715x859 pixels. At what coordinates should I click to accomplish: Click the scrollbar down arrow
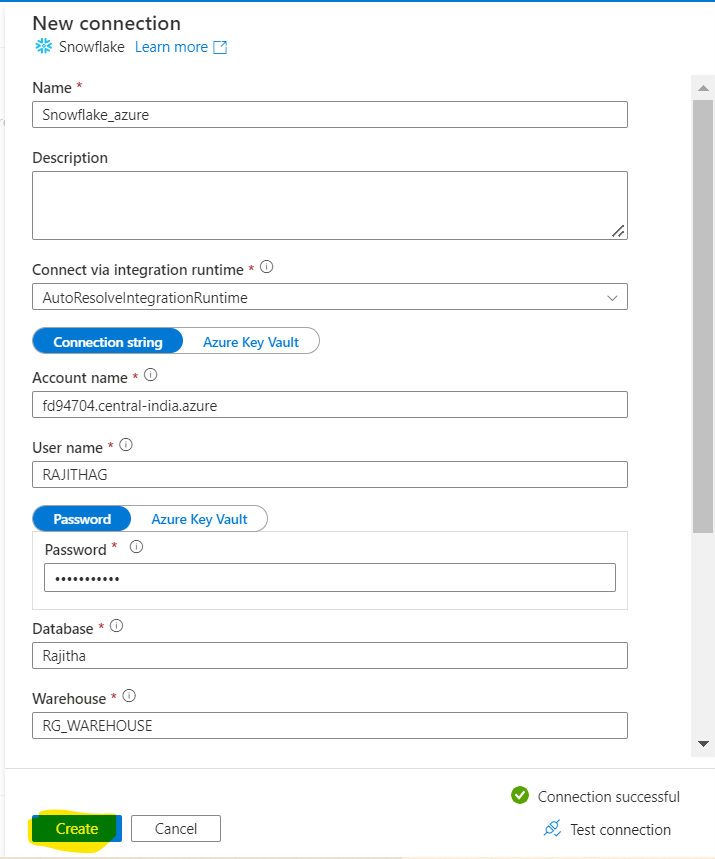click(x=703, y=744)
